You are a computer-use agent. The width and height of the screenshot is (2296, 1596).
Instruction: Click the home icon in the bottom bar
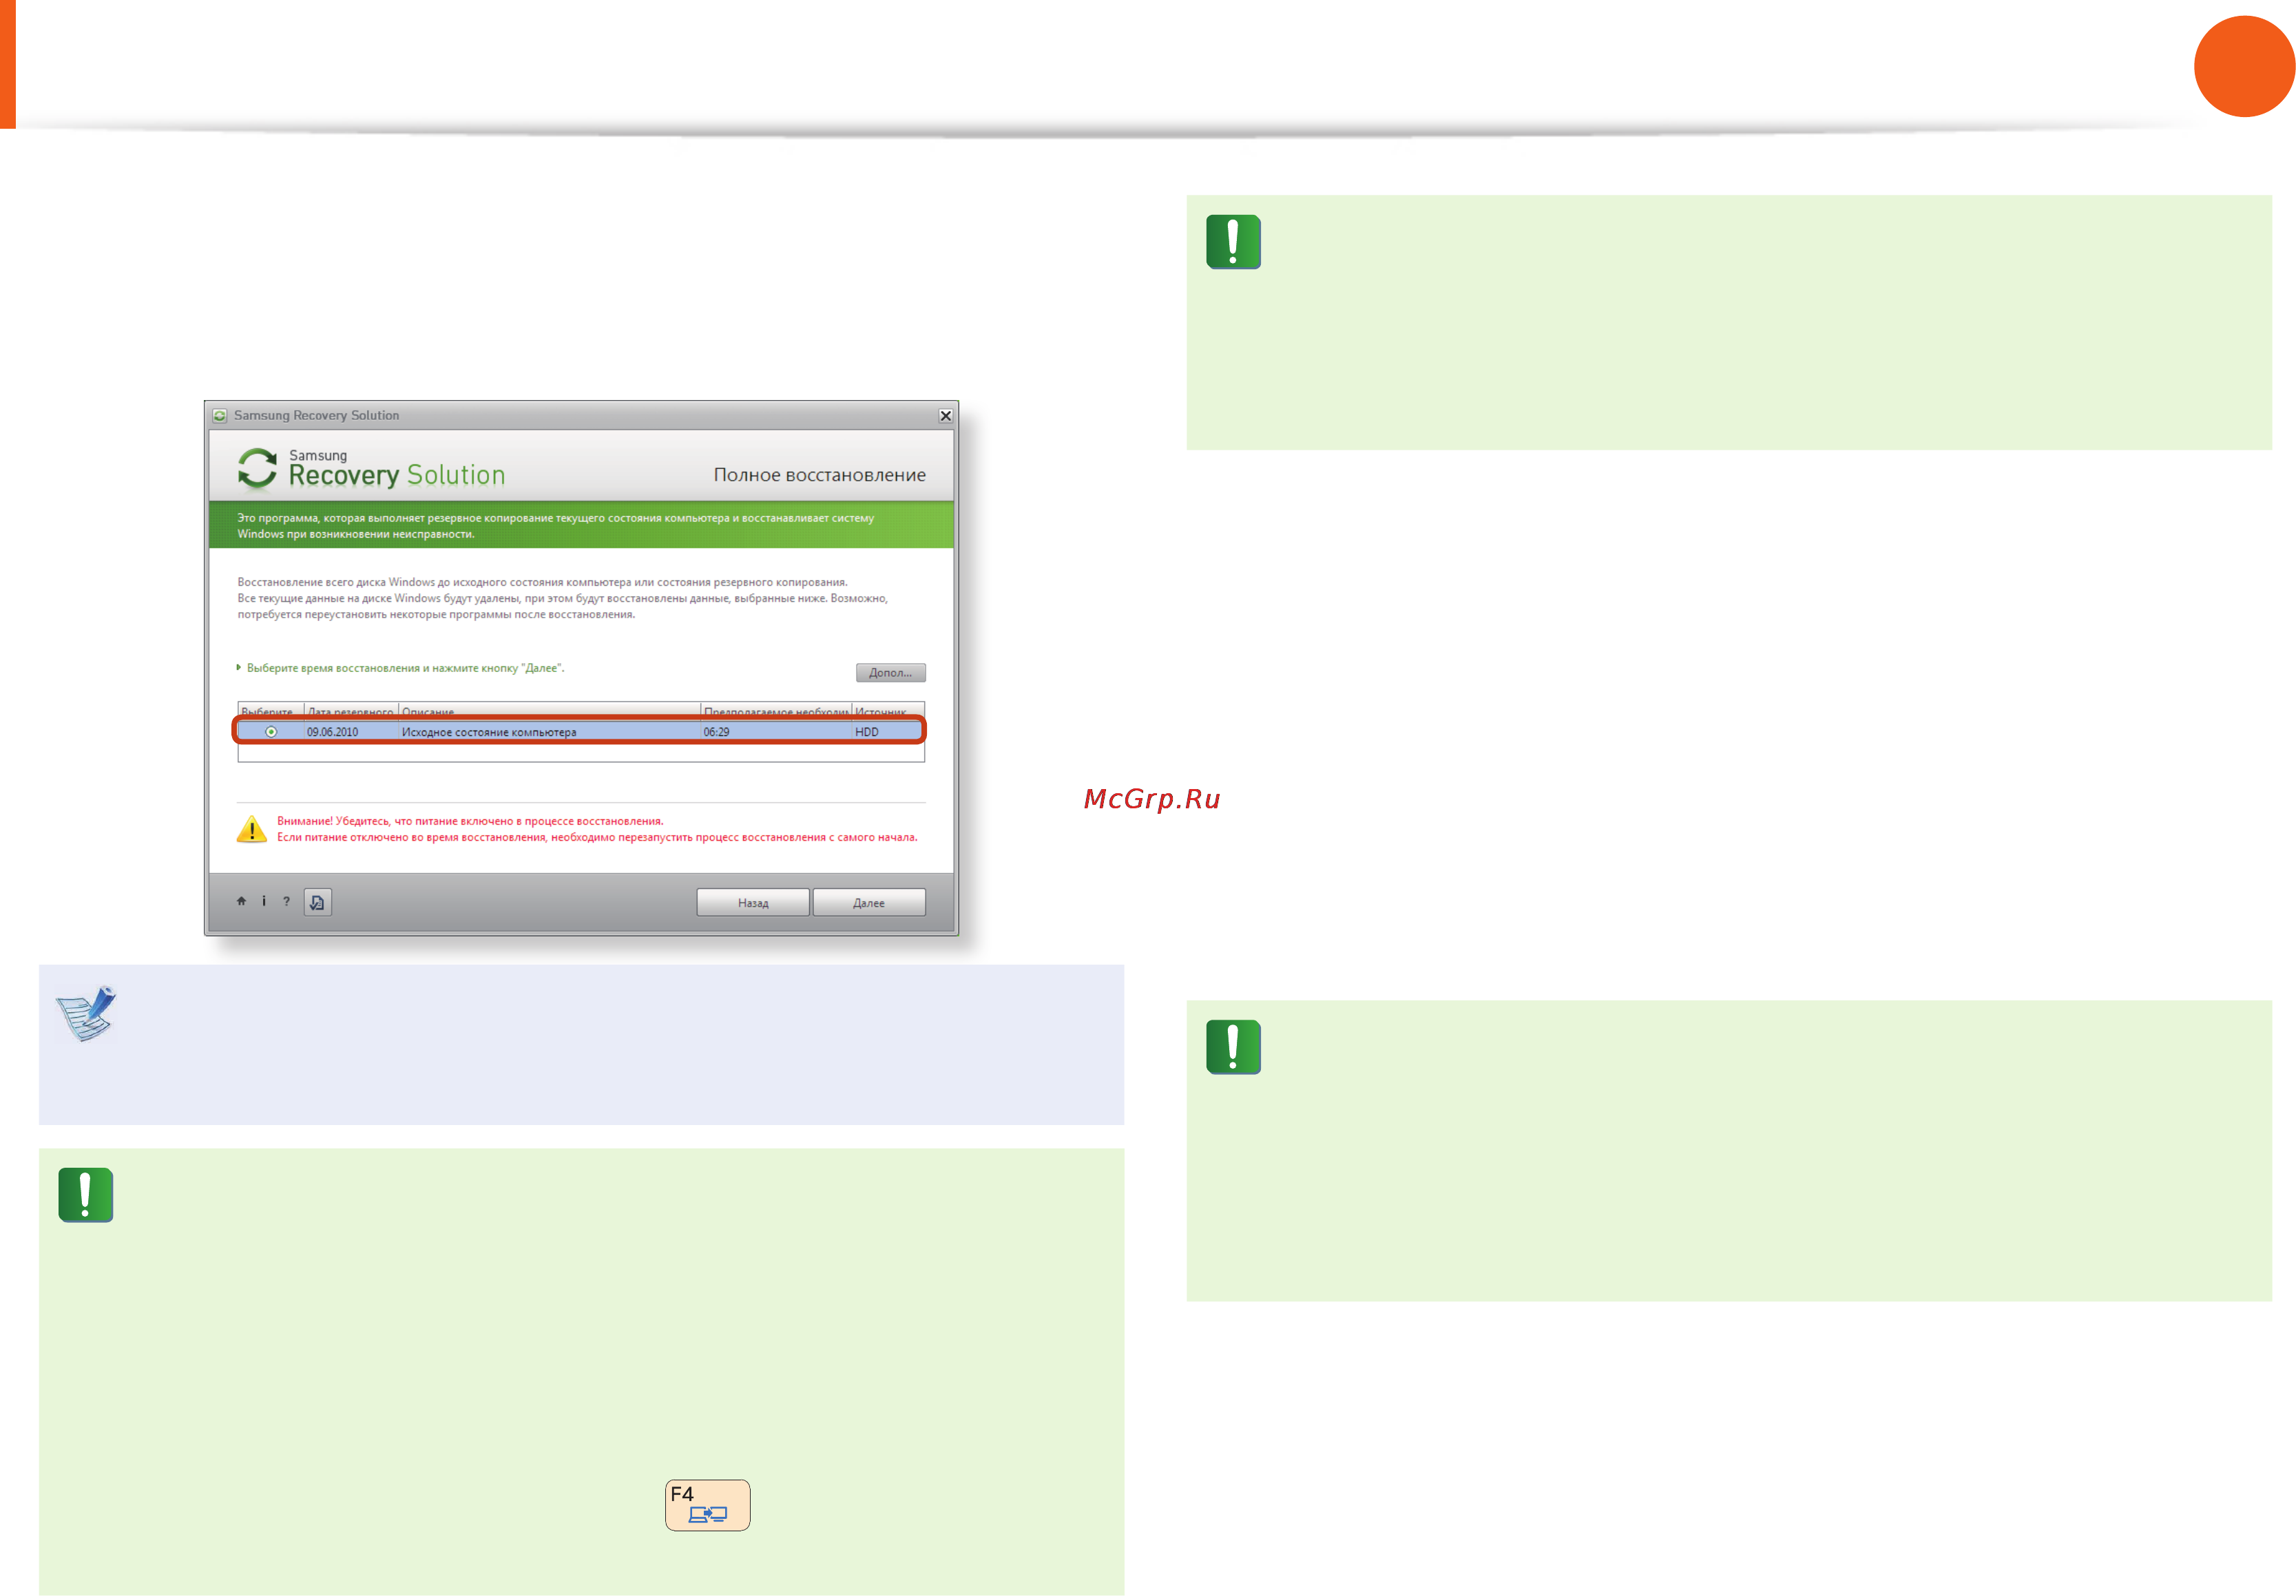(241, 901)
